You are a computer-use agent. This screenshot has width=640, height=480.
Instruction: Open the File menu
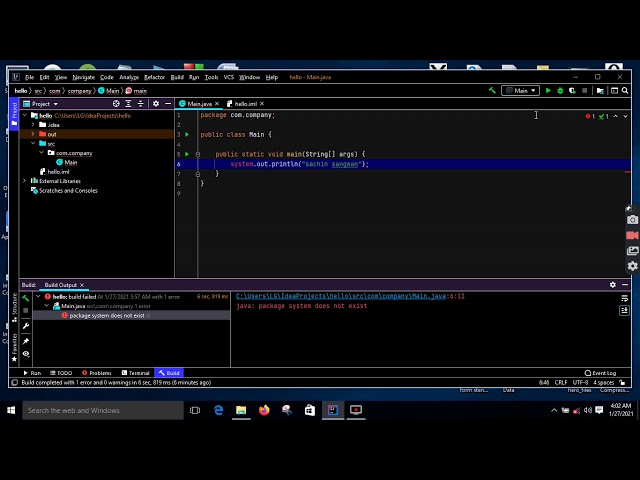point(29,77)
